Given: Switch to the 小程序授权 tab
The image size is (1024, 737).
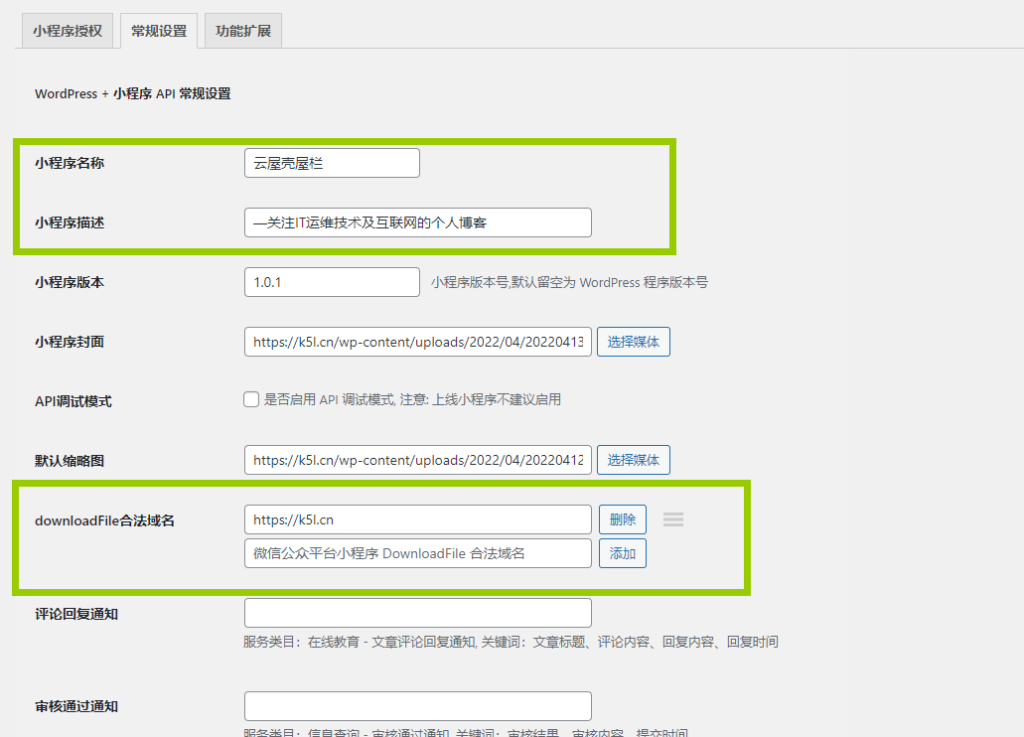Looking at the screenshot, I should (67, 31).
